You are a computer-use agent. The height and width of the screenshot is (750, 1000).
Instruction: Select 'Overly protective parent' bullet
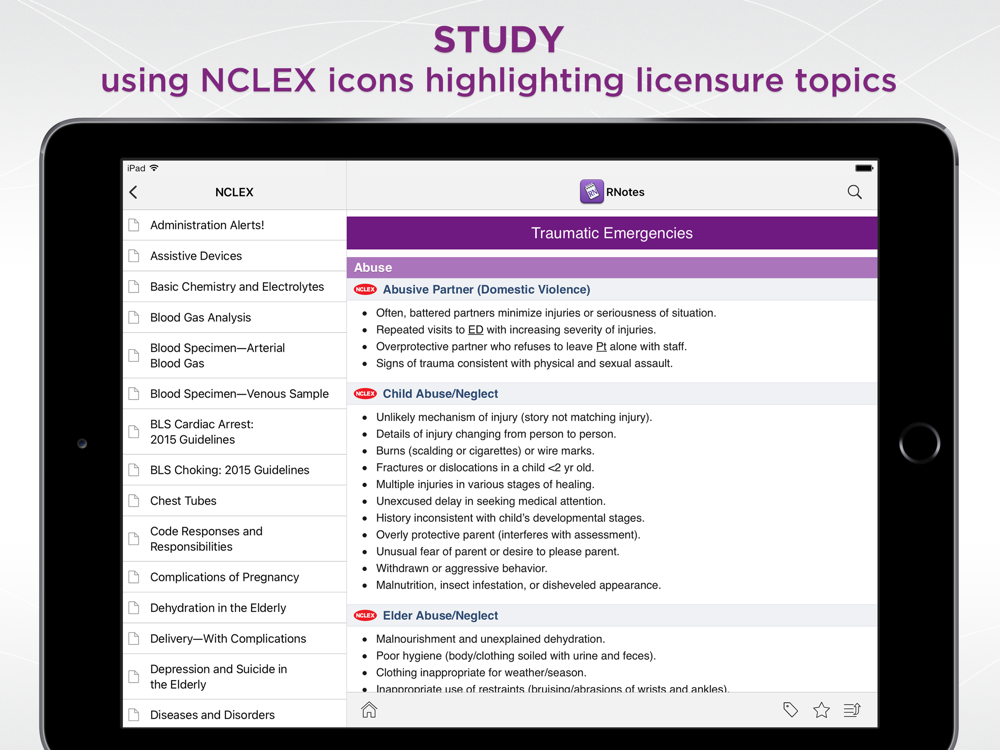coord(508,534)
